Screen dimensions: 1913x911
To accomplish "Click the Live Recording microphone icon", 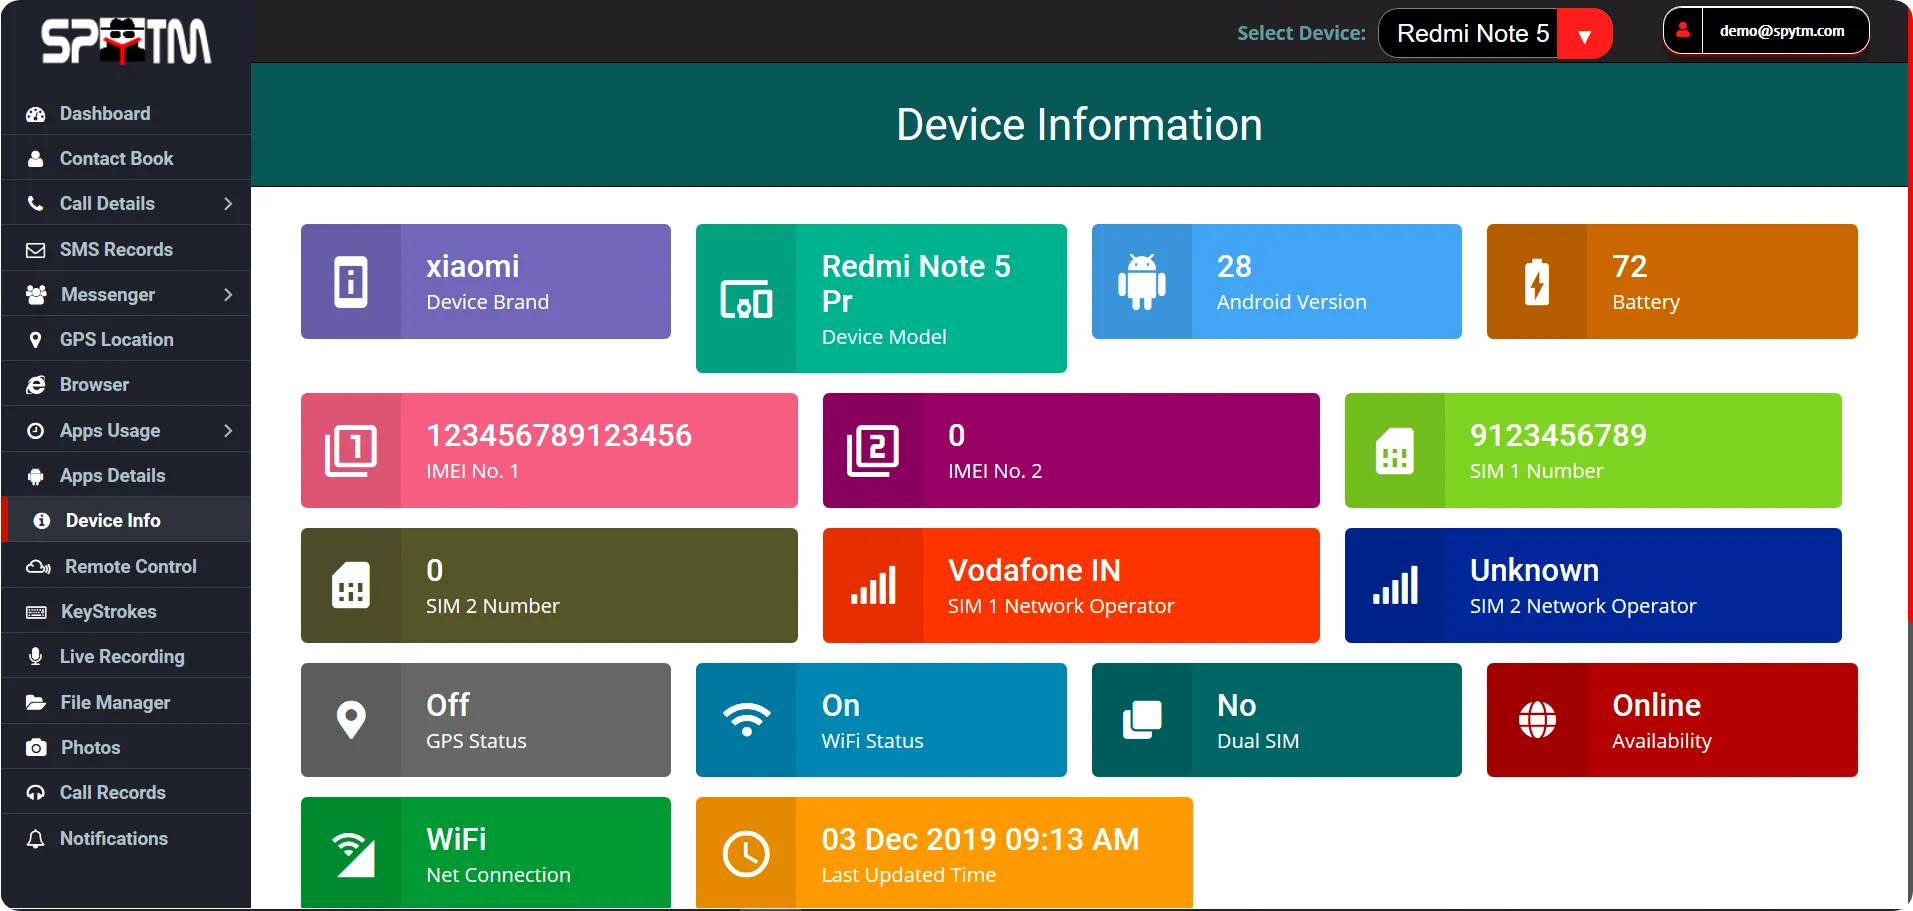I will (35, 656).
